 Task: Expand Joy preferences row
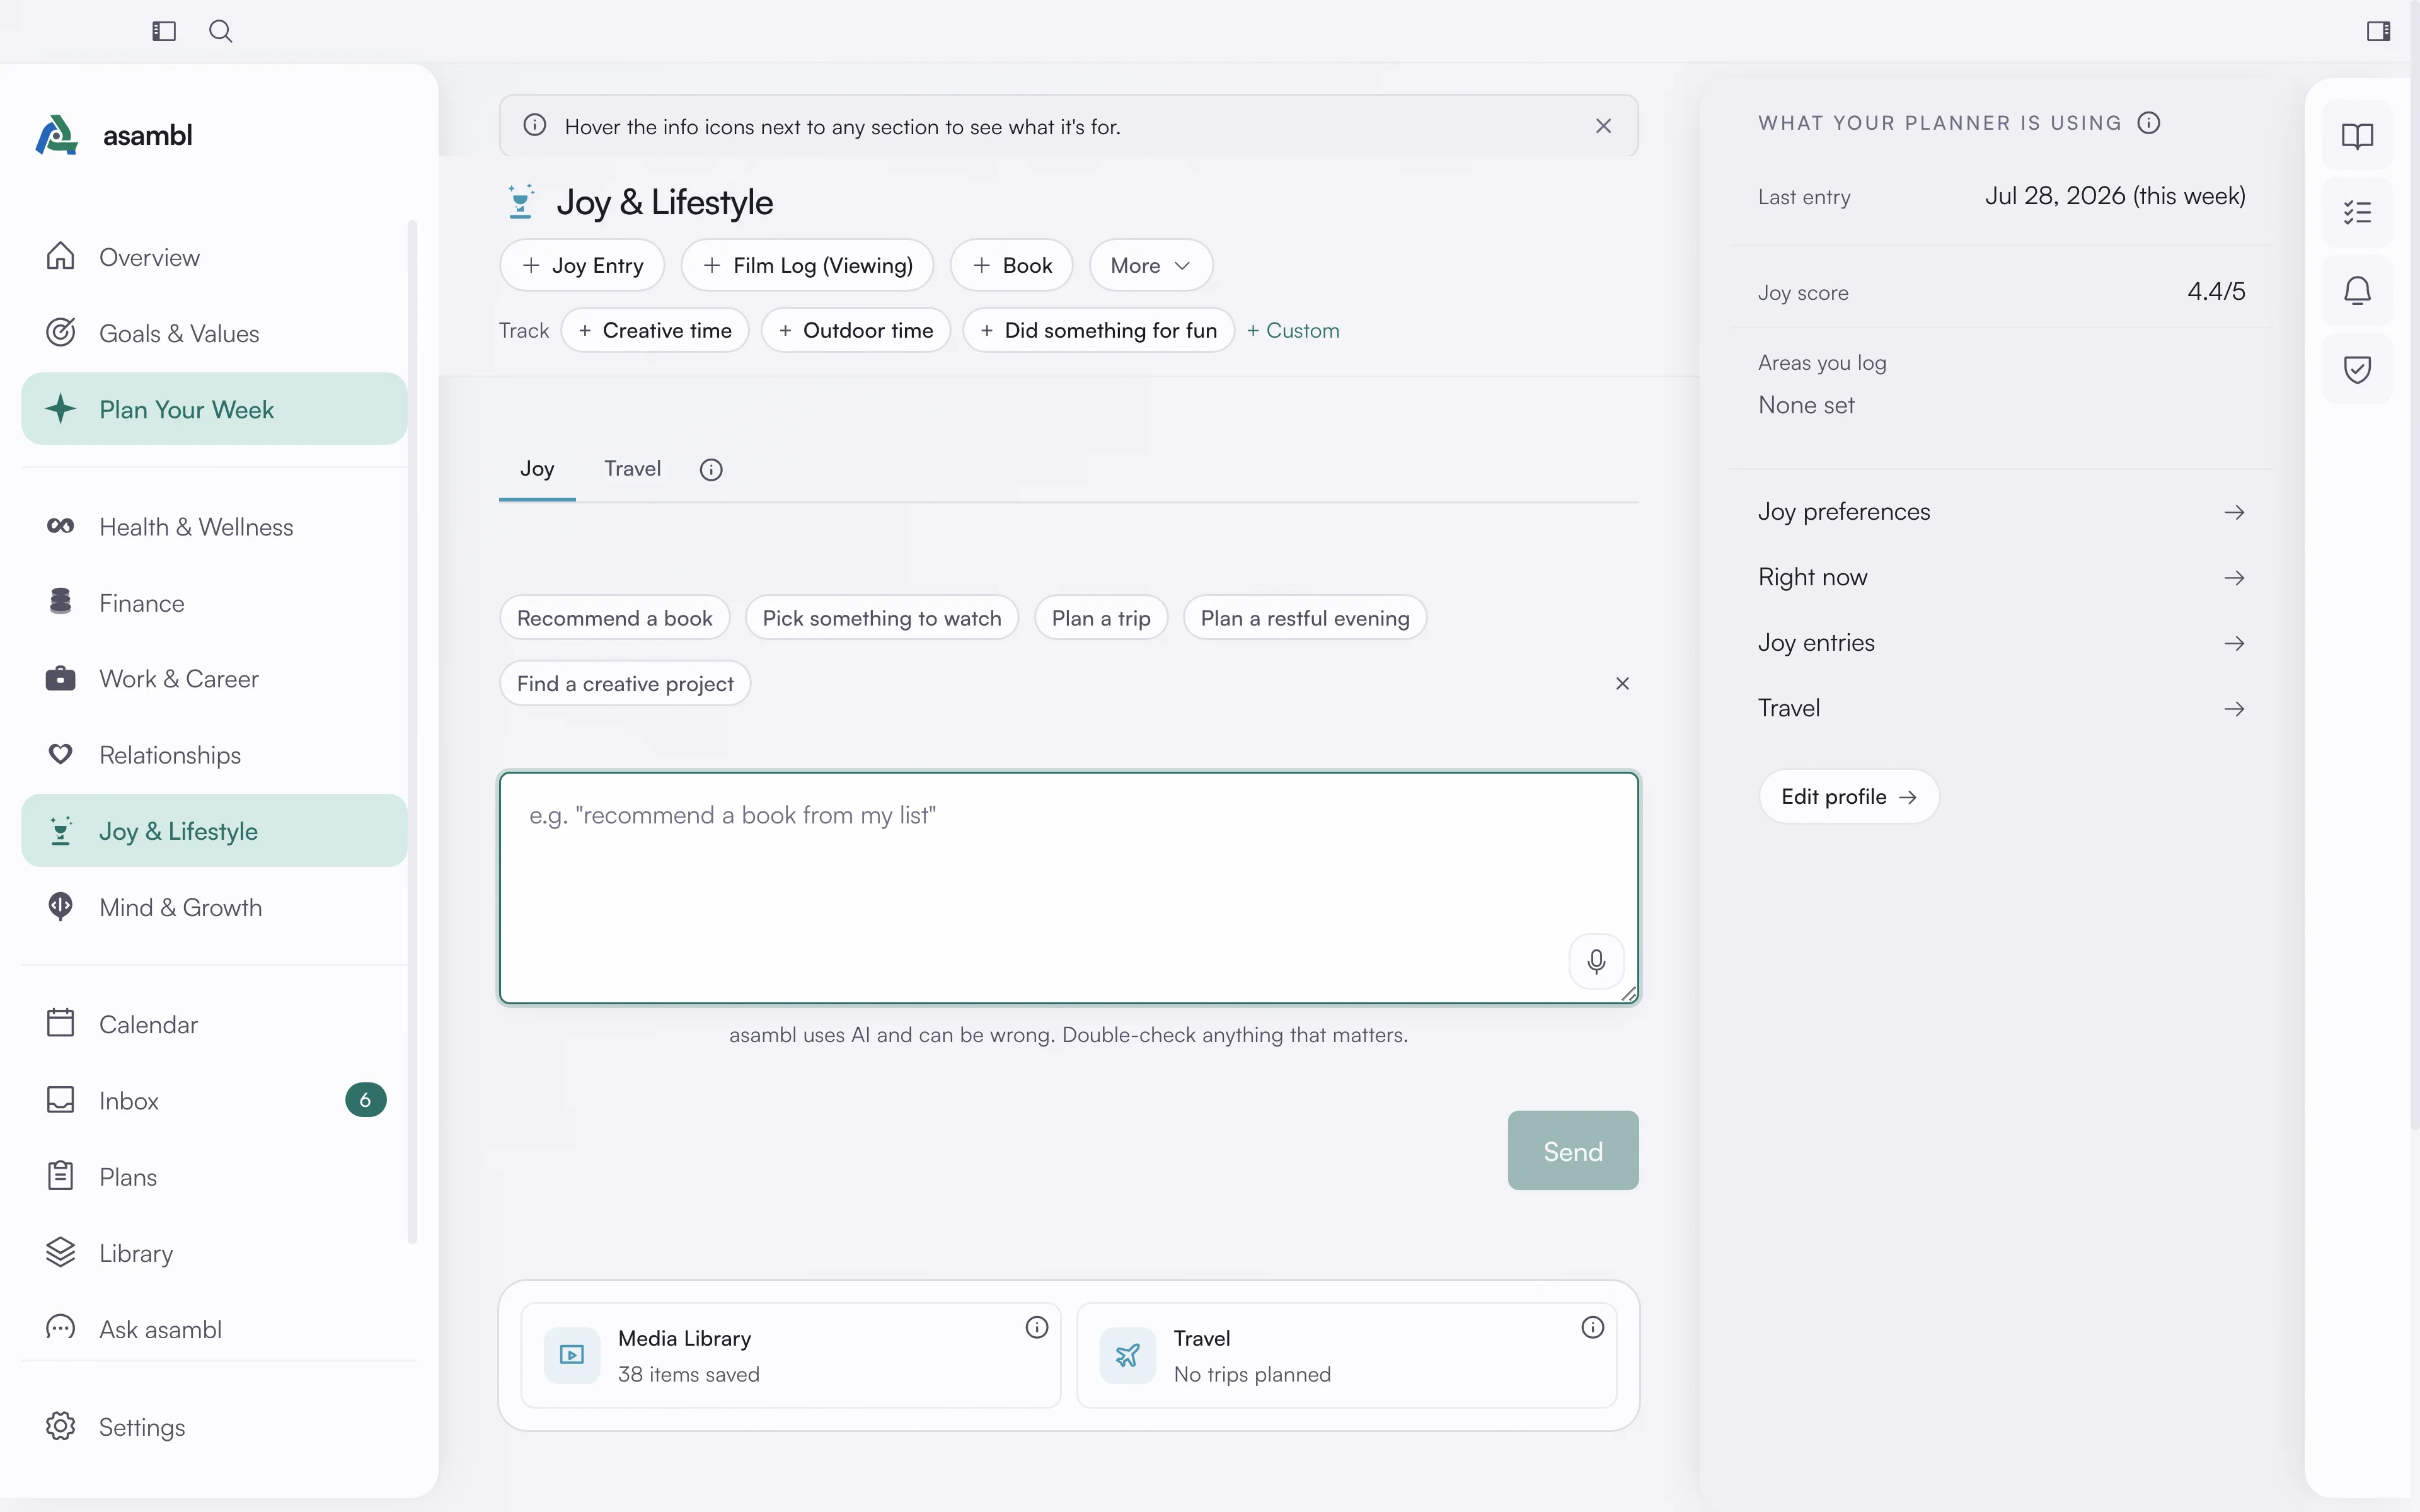tap(2002, 512)
